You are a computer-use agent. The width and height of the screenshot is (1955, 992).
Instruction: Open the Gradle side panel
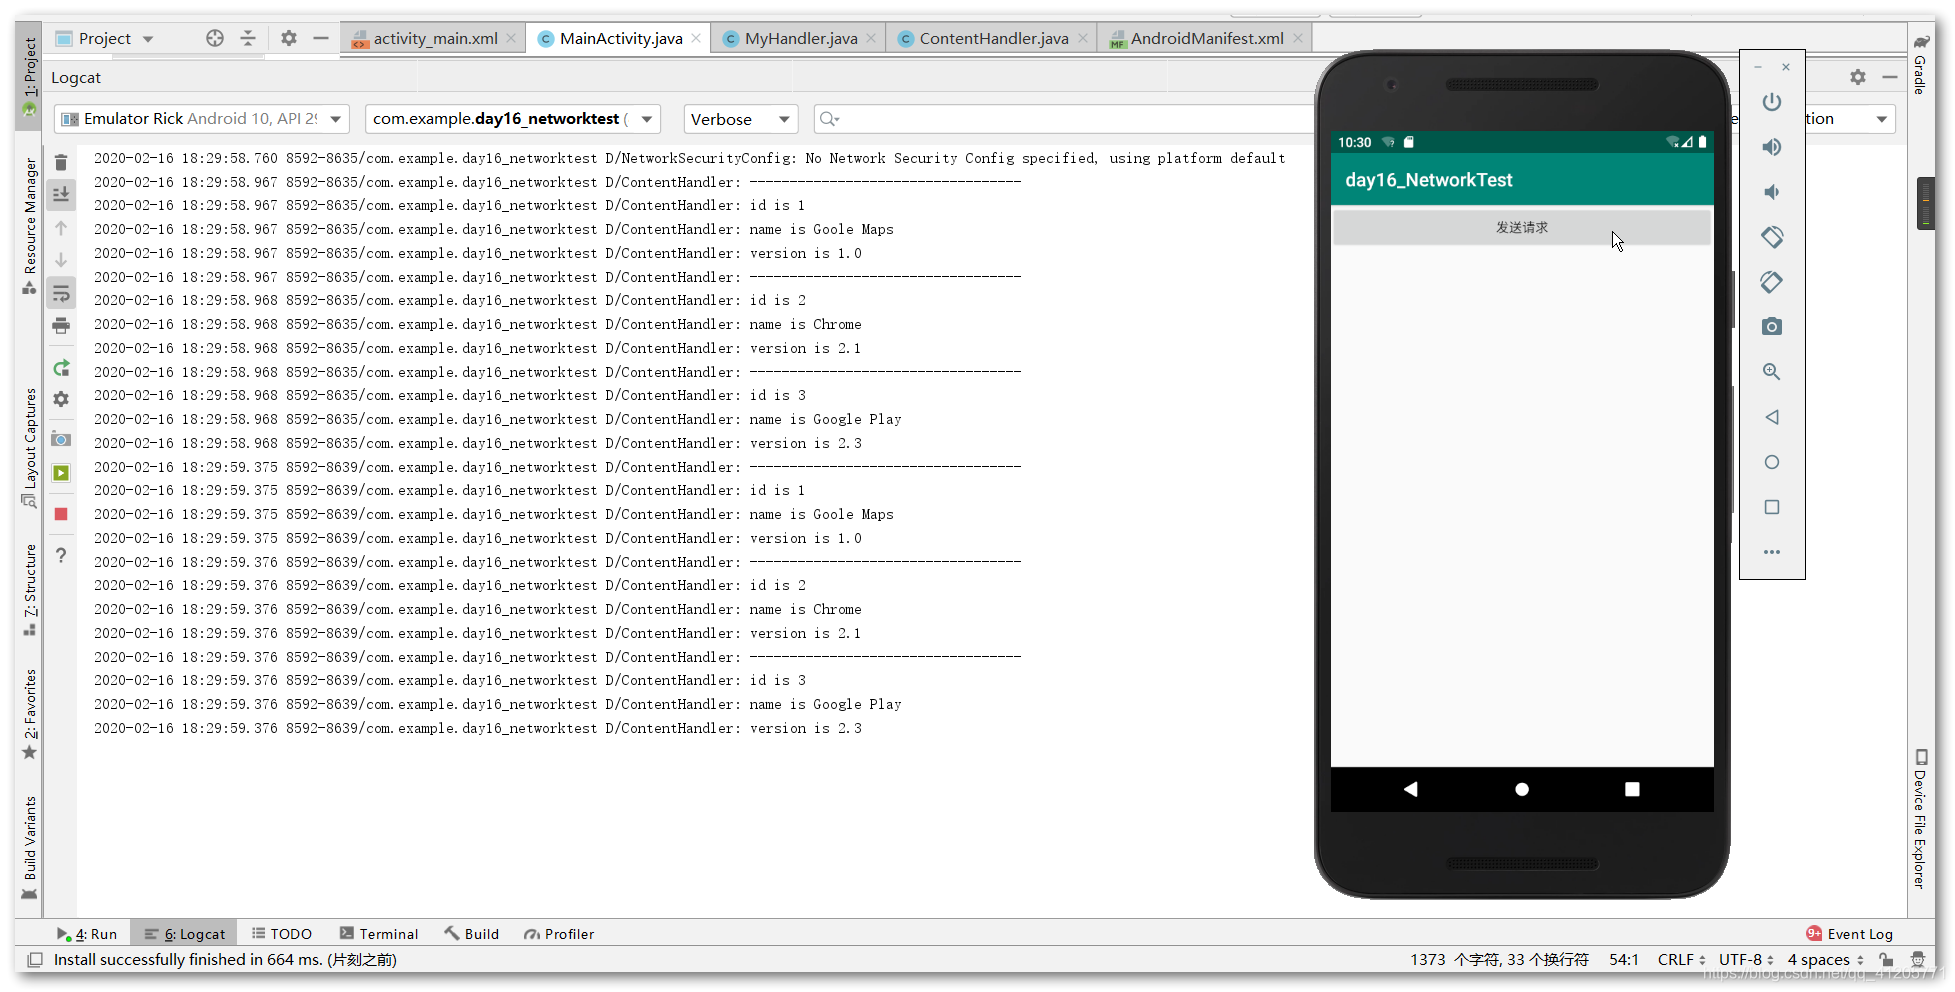1921,64
